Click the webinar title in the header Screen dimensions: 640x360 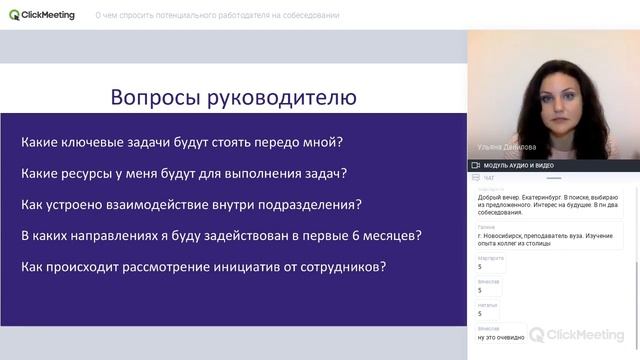pos(217,15)
